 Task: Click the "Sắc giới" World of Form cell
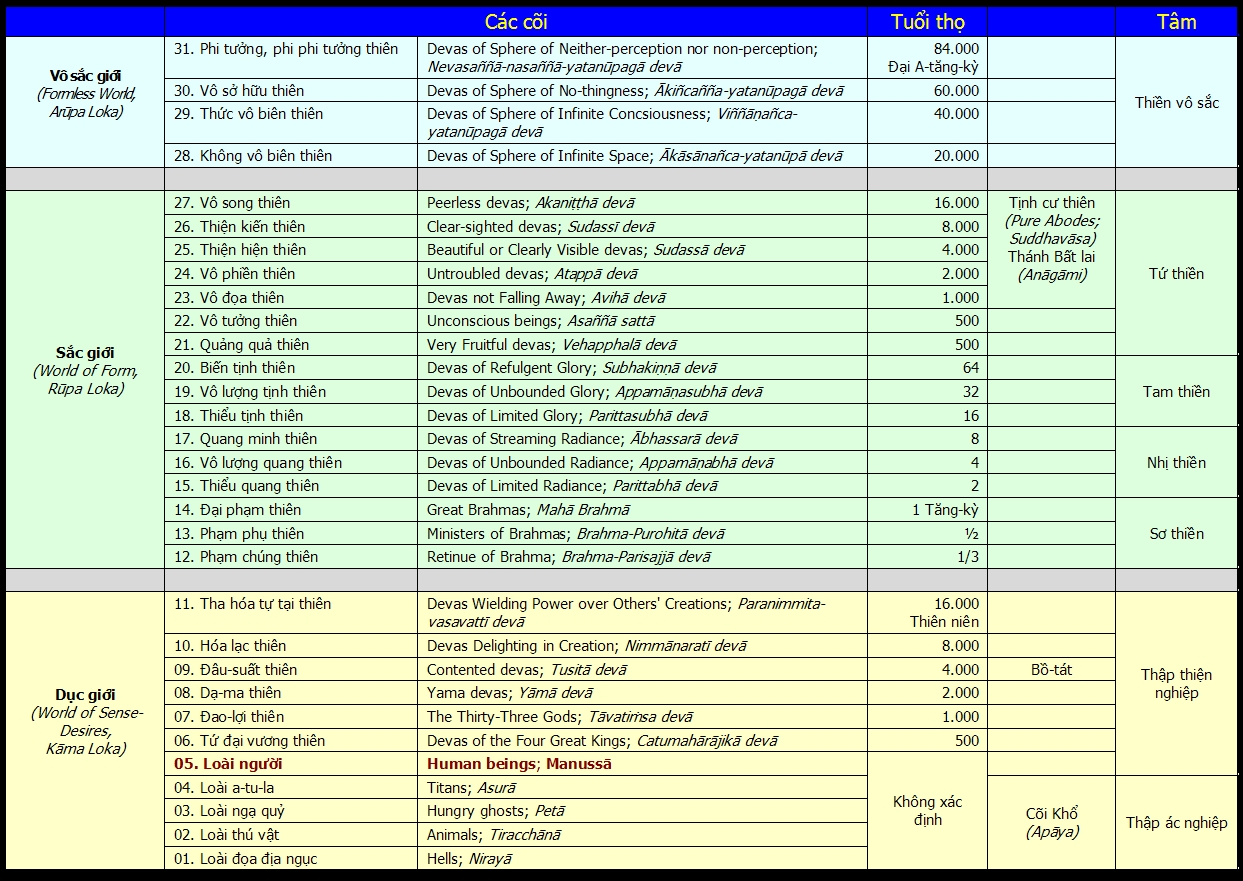(85, 370)
